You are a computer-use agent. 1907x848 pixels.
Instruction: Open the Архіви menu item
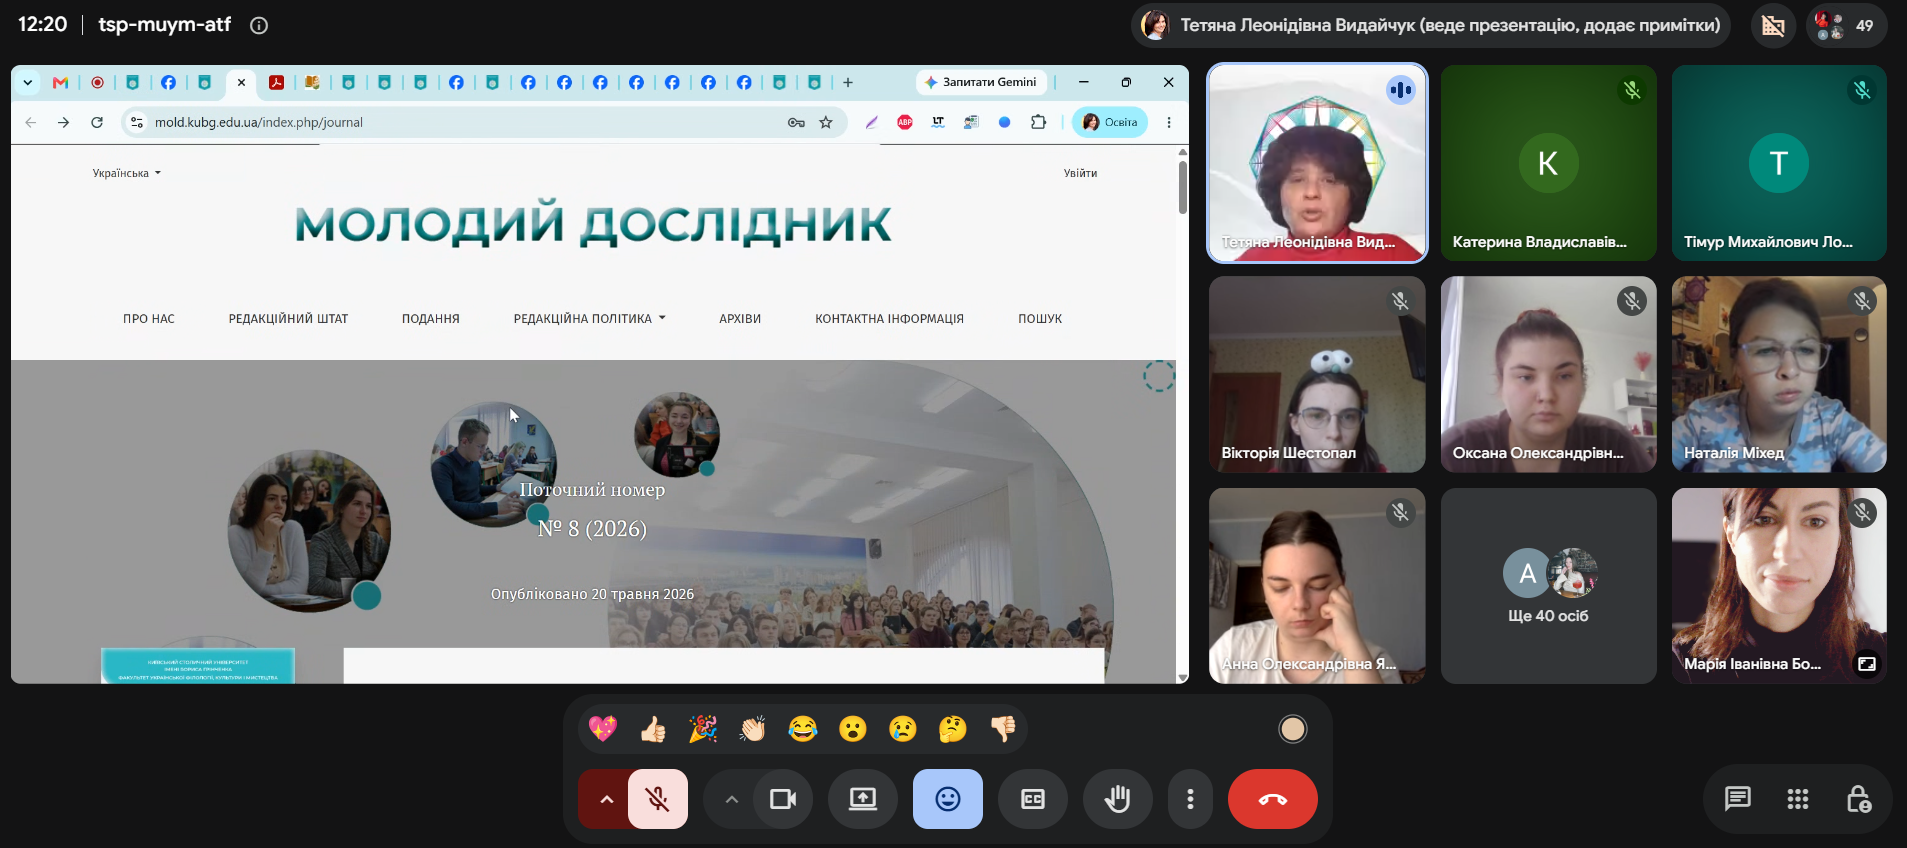click(x=740, y=319)
